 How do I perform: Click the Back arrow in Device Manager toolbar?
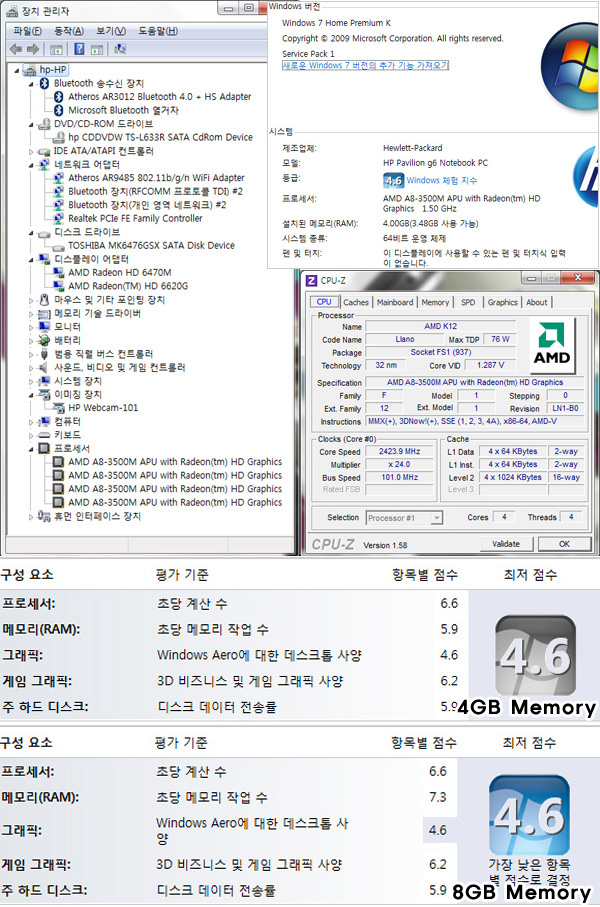15,48
